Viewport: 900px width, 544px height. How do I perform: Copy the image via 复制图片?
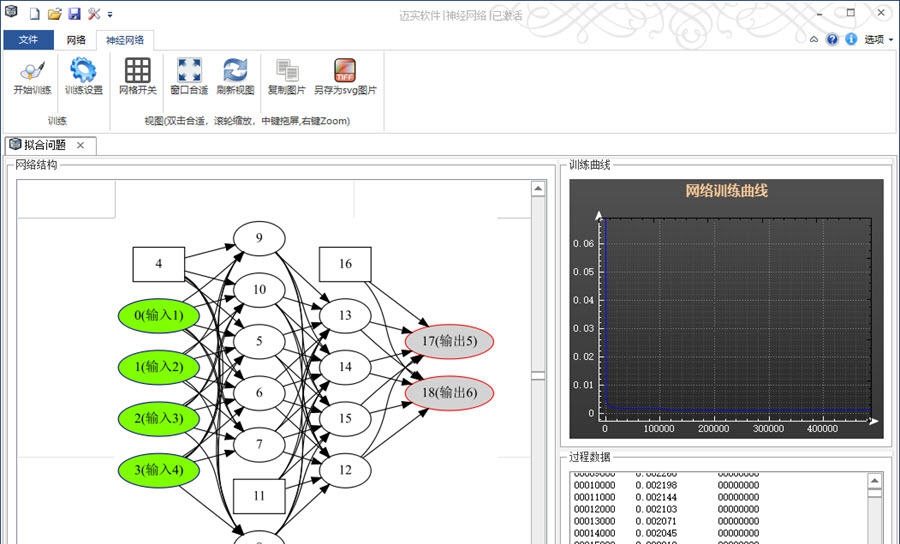287,77
